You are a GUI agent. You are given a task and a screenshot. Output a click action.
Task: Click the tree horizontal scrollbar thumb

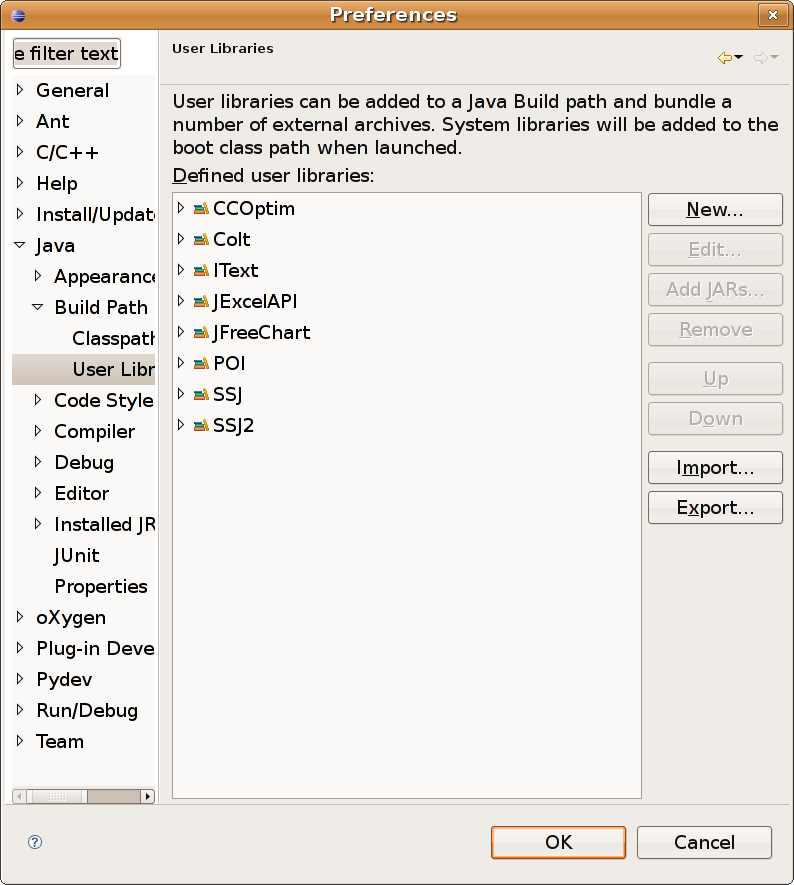(56, 796)
